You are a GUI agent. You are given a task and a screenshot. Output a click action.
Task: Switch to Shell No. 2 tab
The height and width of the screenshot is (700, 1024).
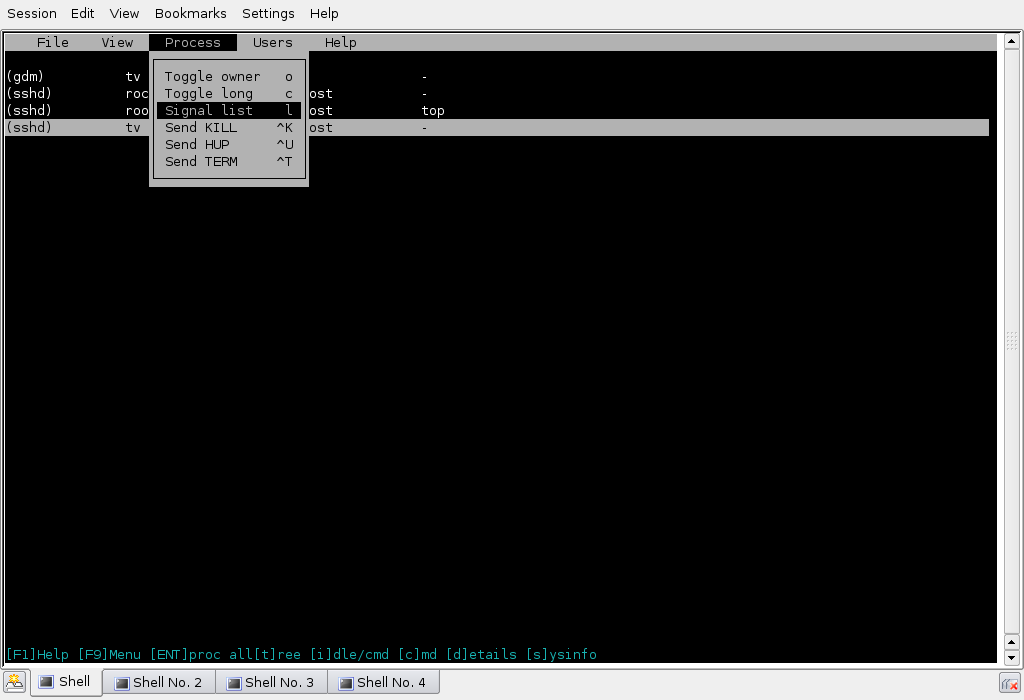pos(159,682)
